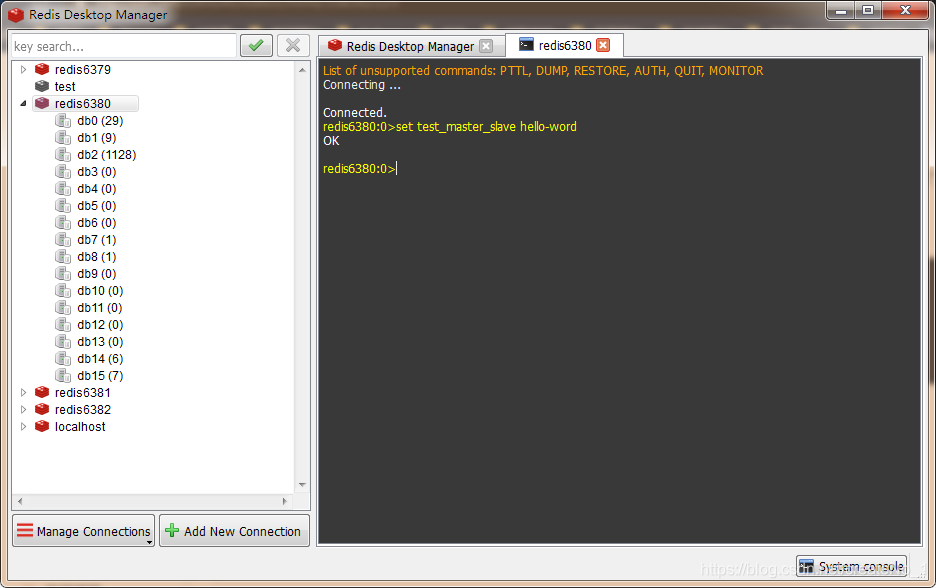Select the redis6382 connection label

pyautogui.click(x=82, y=410)
